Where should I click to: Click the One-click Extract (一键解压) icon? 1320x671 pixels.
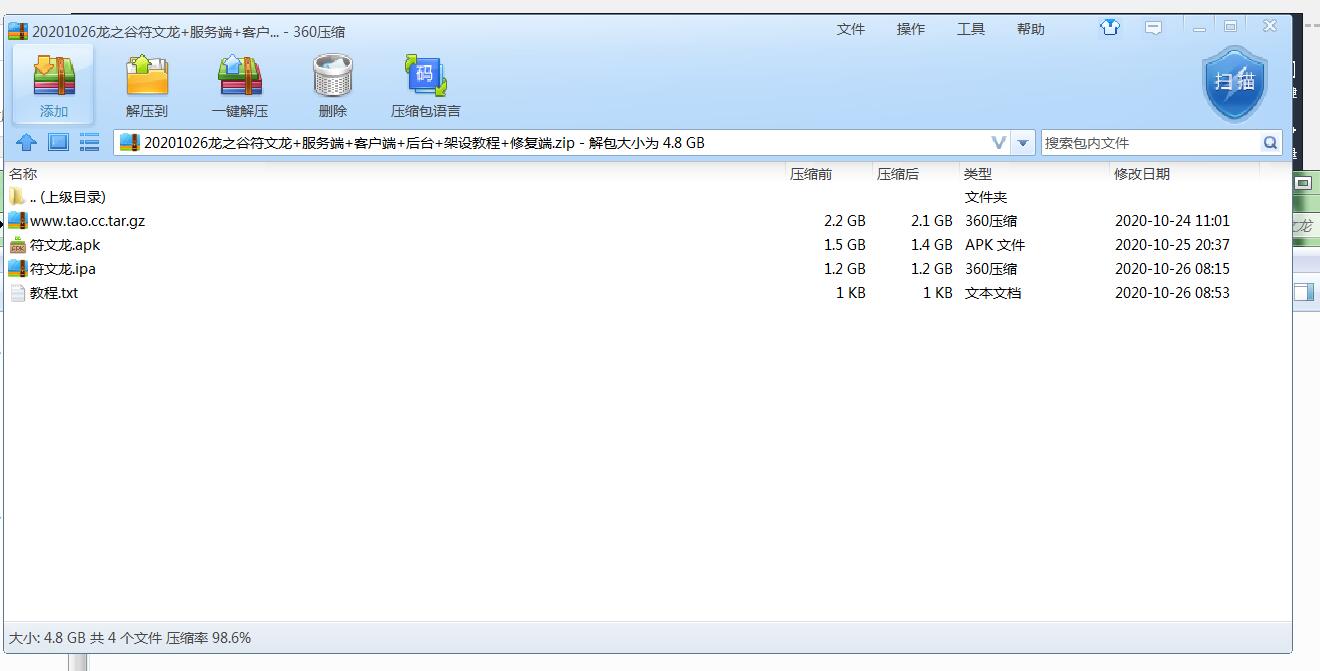pos(240,76)
